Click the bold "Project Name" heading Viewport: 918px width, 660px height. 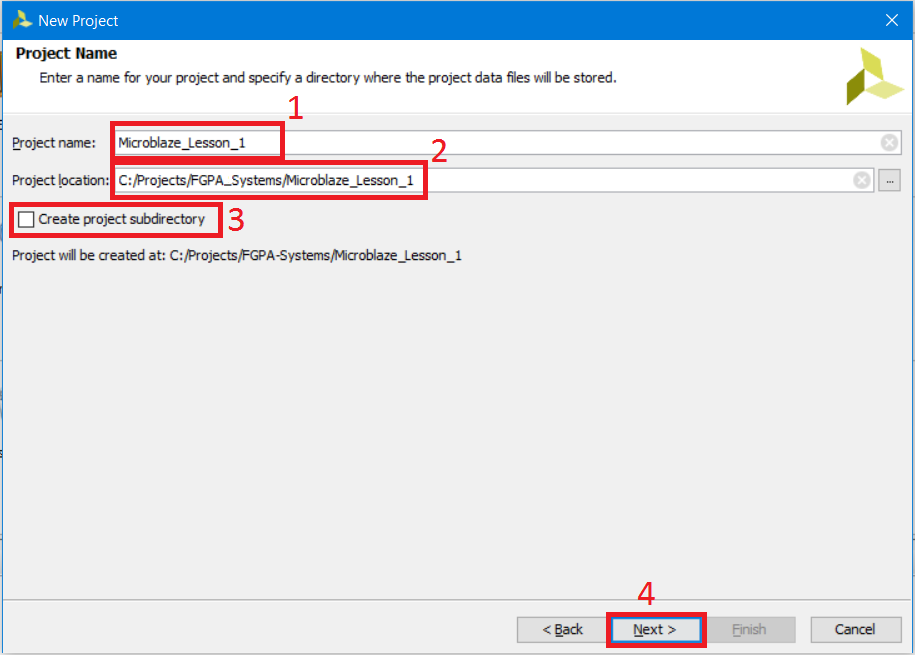(x=66, y=53)
